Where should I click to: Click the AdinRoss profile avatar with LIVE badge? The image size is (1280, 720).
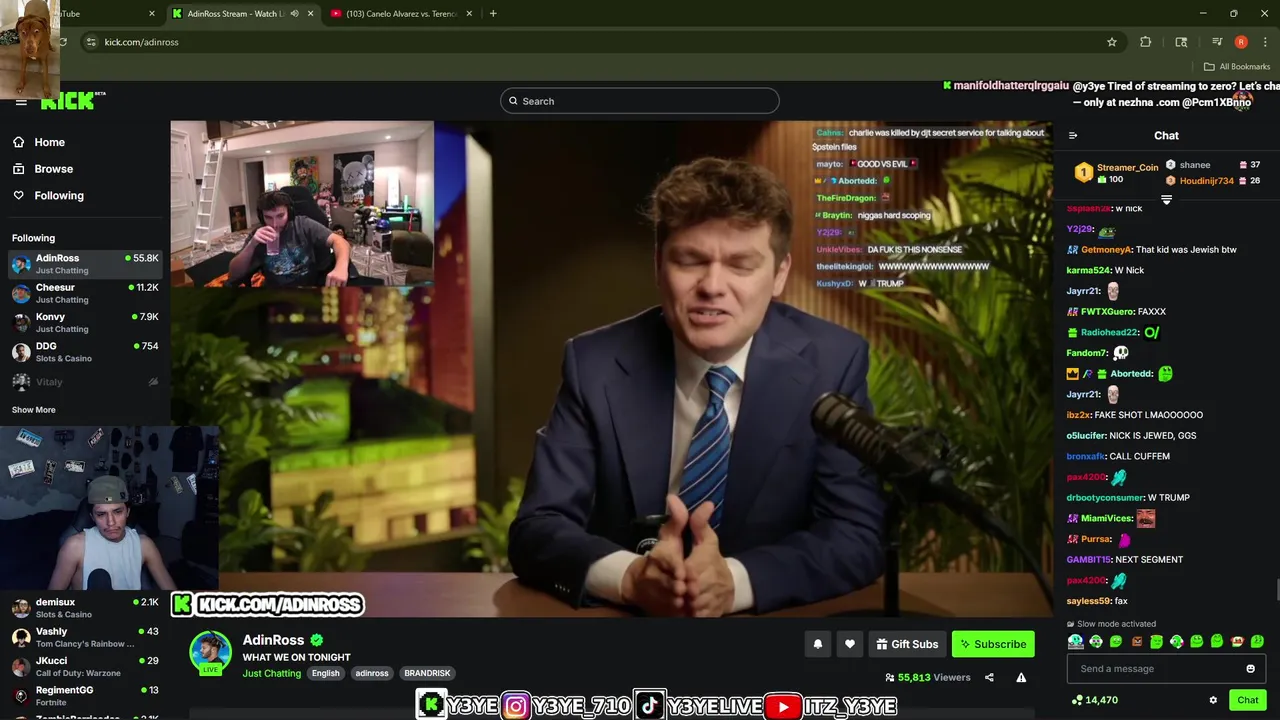pos(210,653)
